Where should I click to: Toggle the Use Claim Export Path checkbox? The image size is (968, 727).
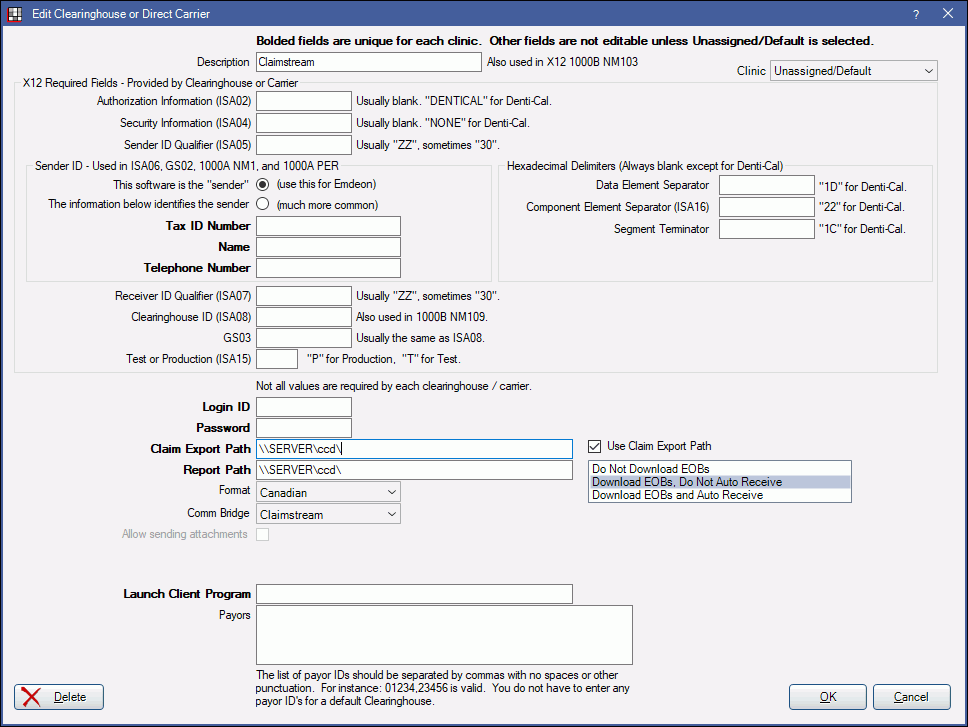coord(595,446)
